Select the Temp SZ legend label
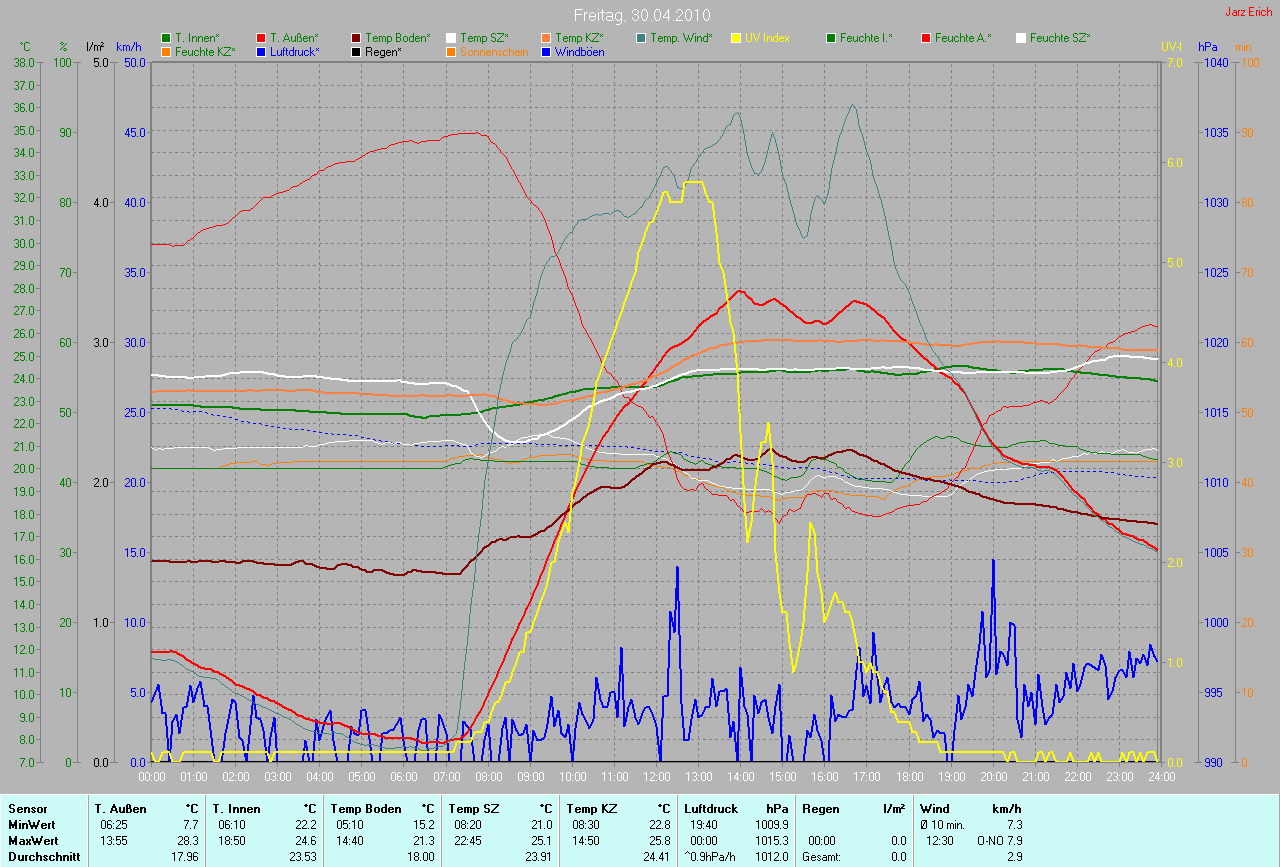 (x=484, y=38)
